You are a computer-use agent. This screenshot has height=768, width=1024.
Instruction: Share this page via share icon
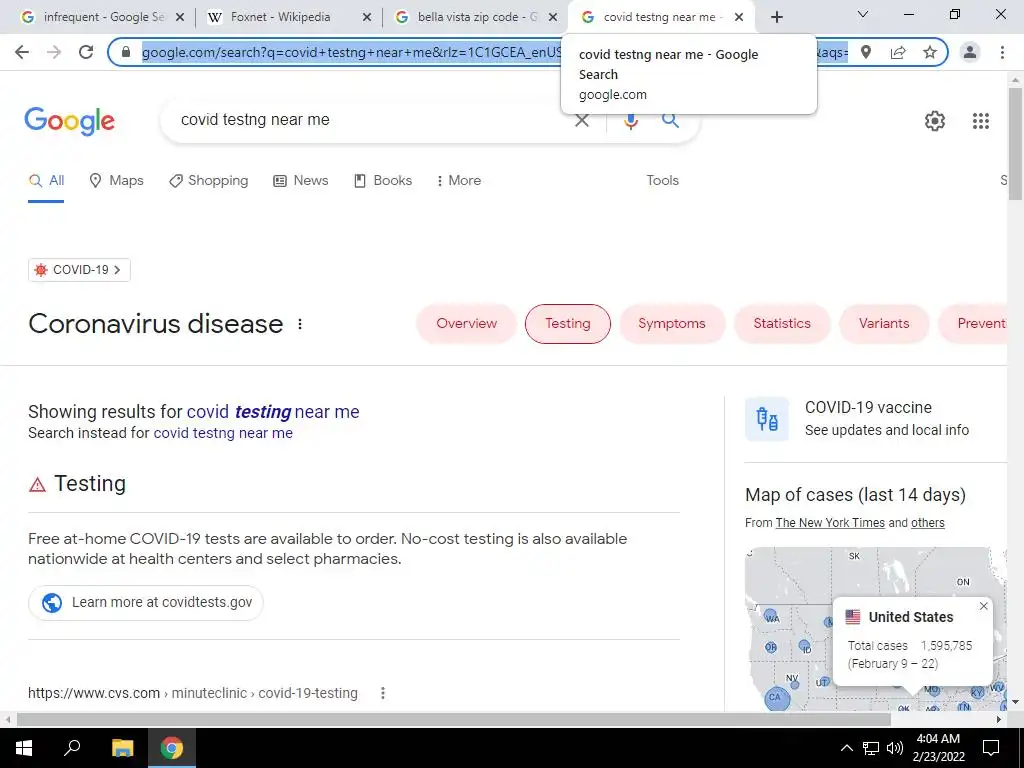click(898, 52)
